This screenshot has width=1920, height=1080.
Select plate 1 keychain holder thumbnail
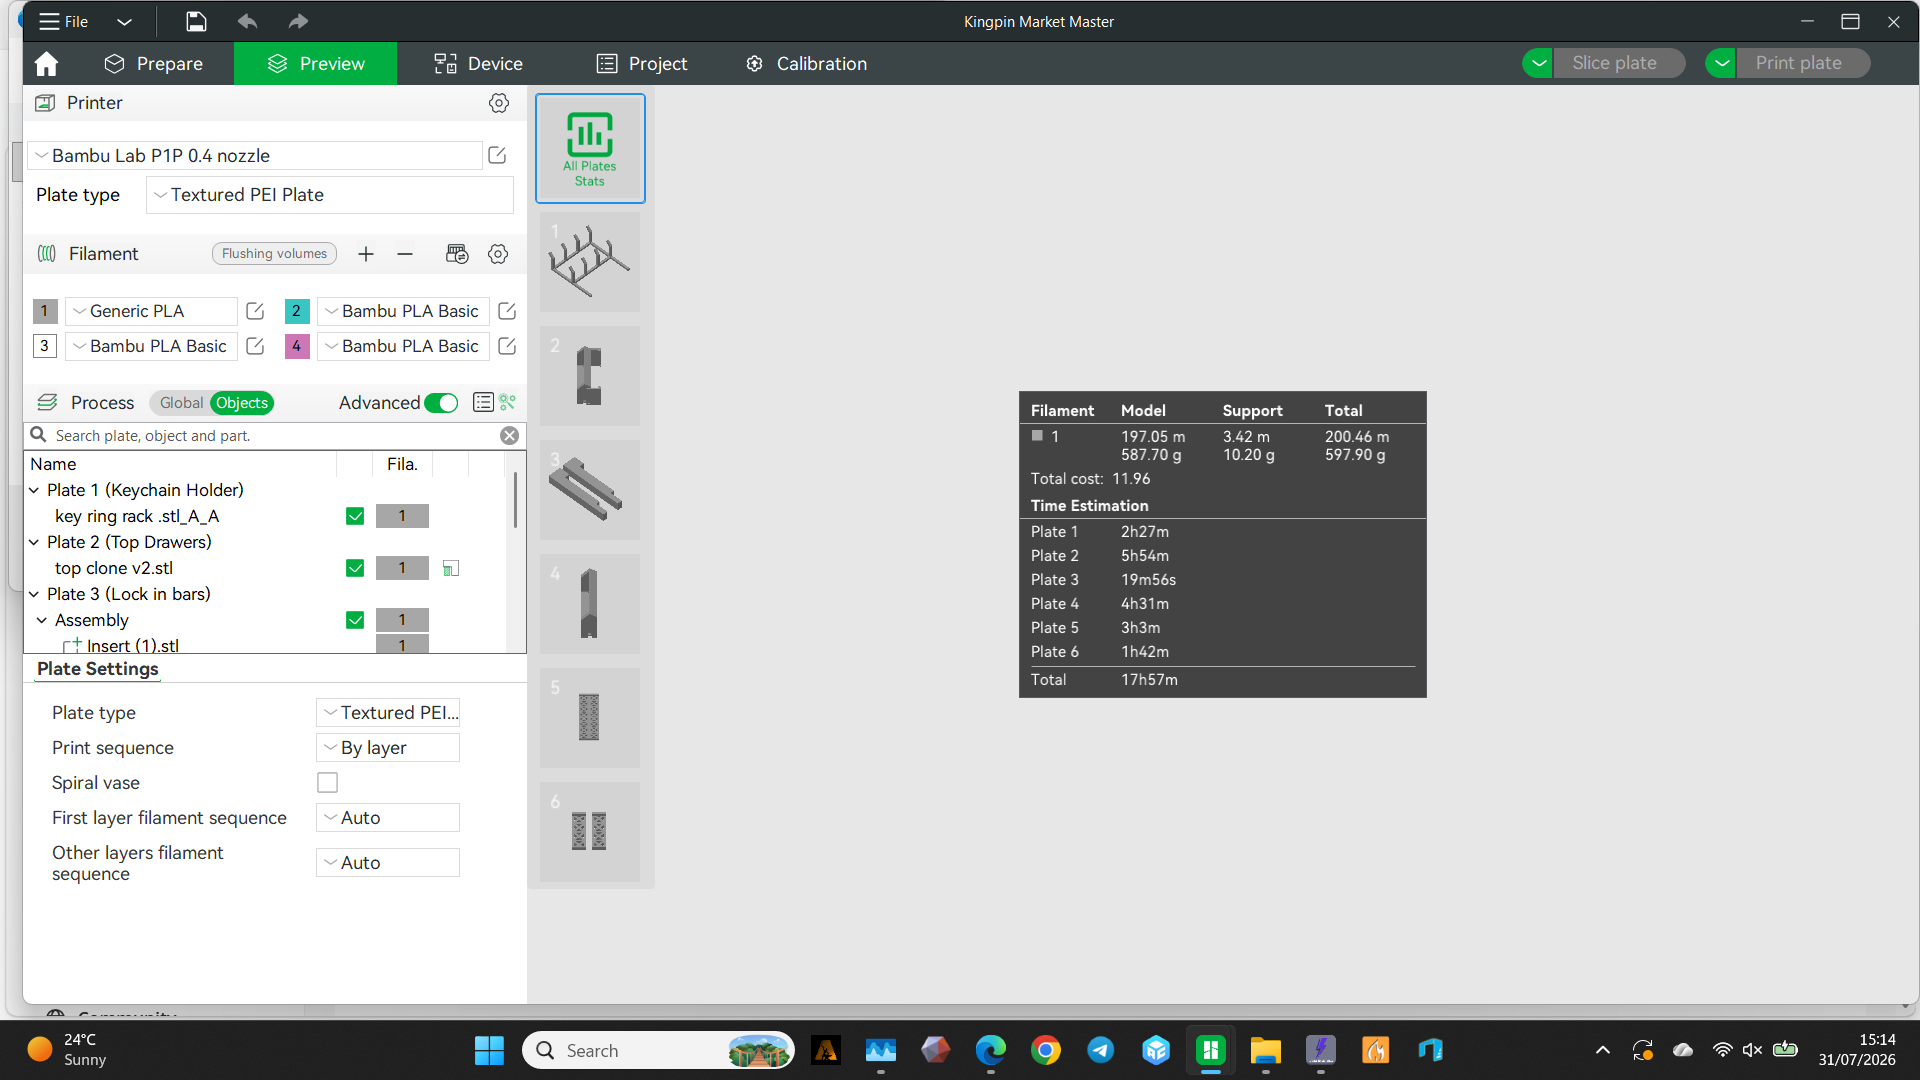click(x=590, y=262)
